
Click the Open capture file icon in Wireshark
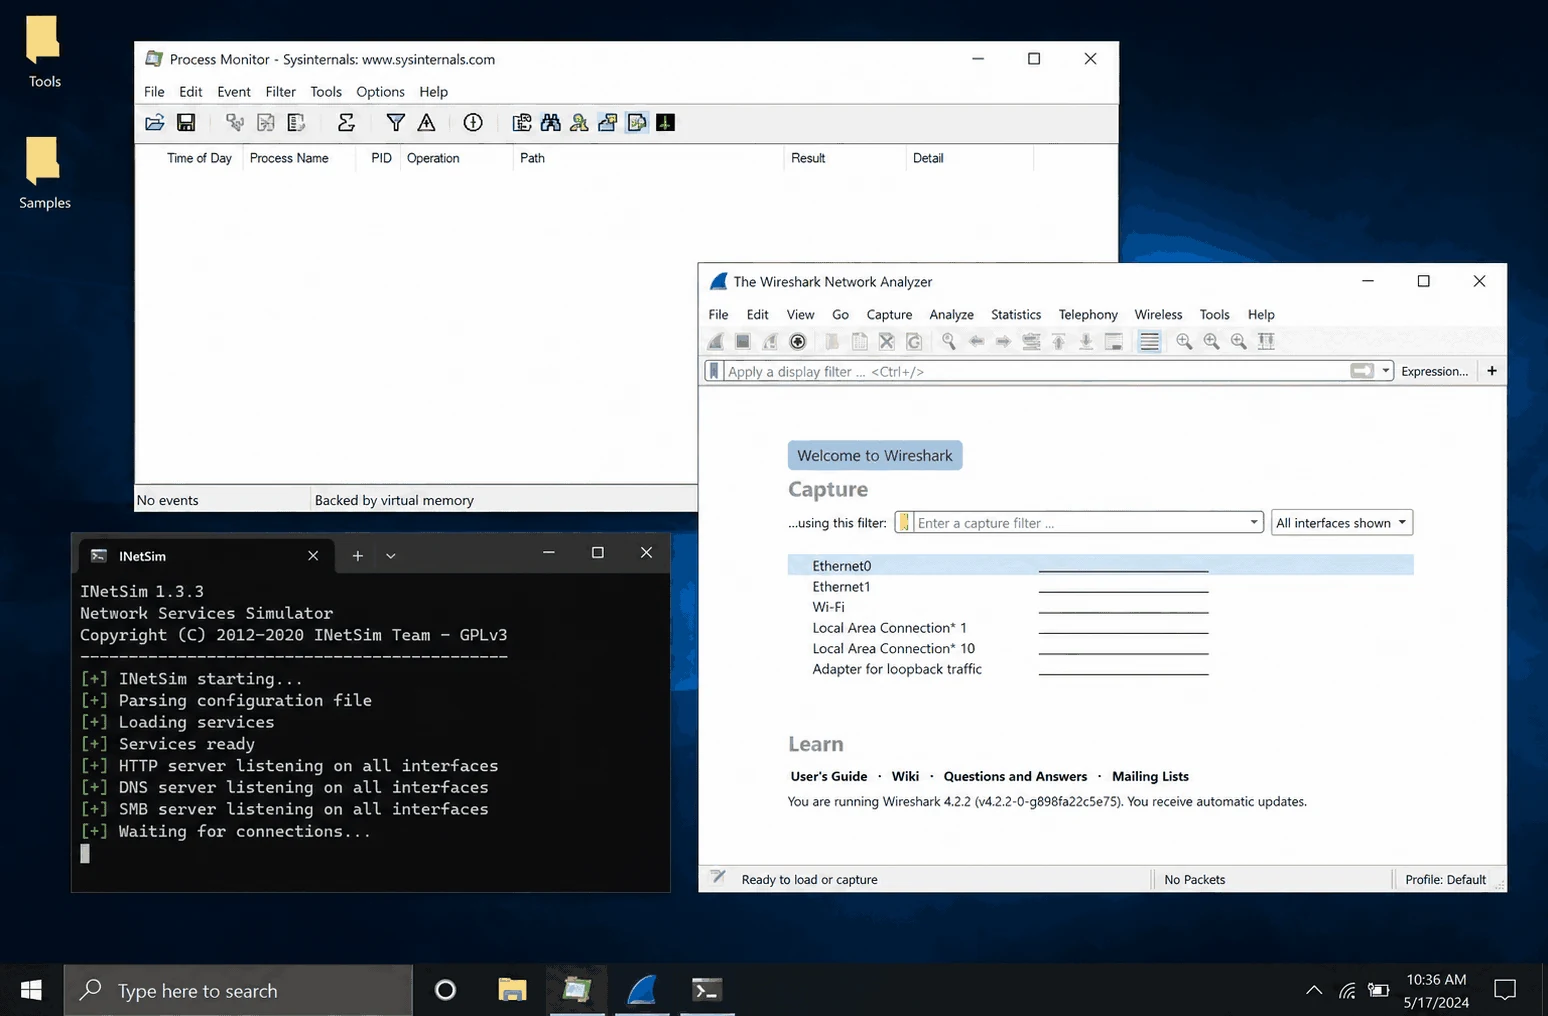click(x=832, y=341)
